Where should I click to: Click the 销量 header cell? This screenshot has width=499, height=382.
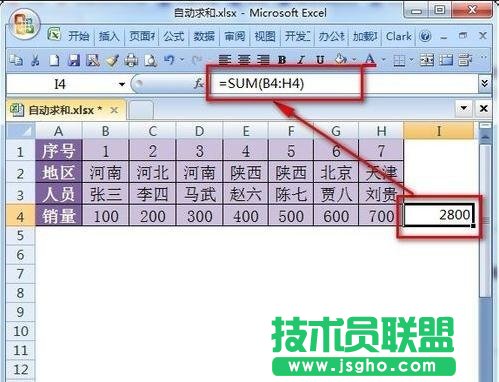59,216
